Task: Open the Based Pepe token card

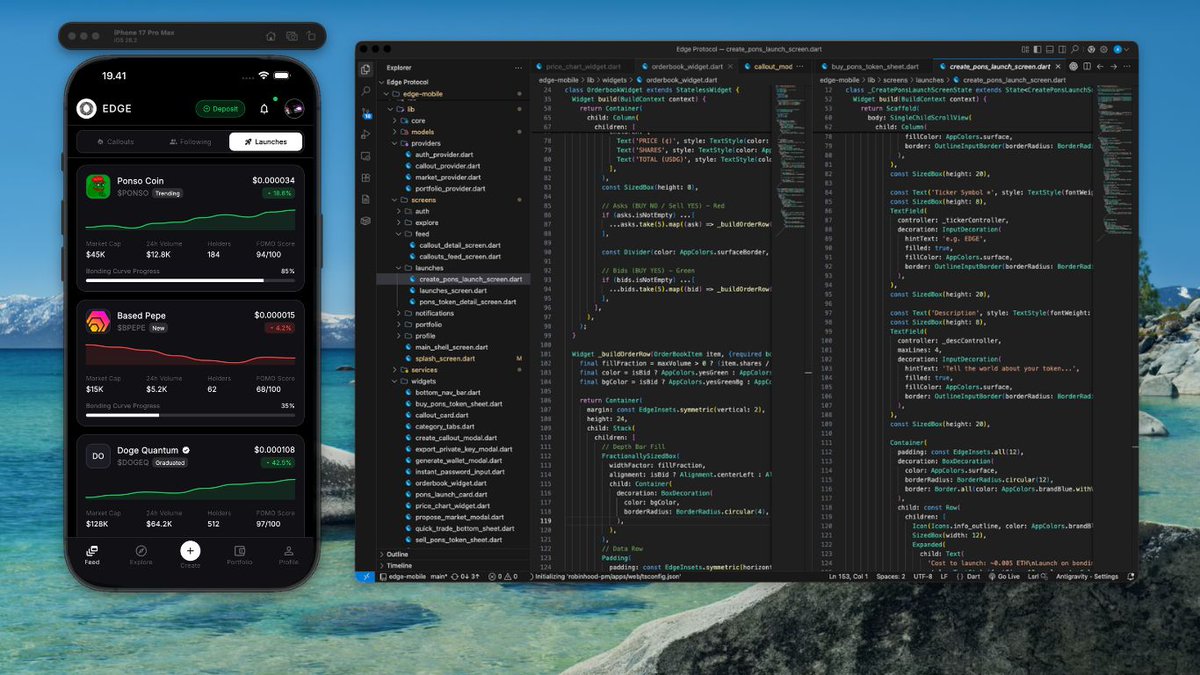Action: tap(190, 363)
